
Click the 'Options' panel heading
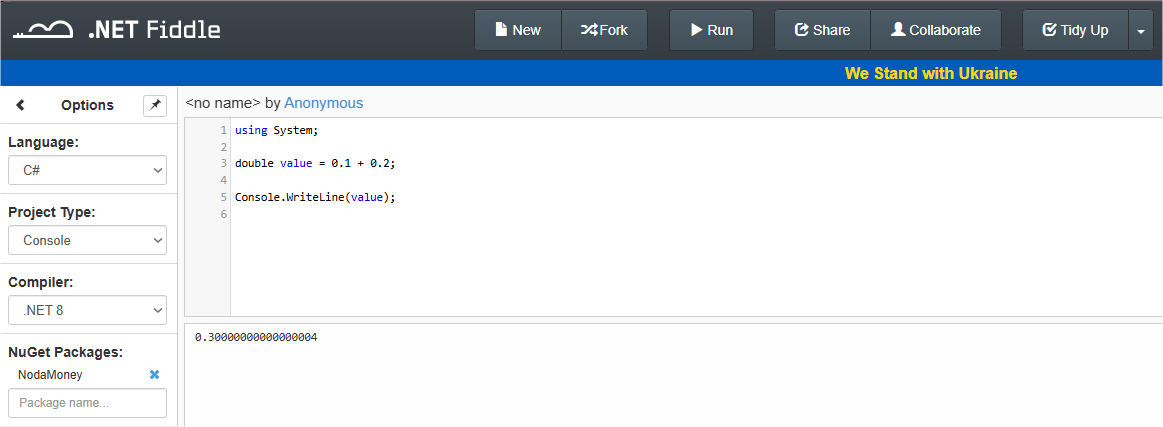point(88,105)
